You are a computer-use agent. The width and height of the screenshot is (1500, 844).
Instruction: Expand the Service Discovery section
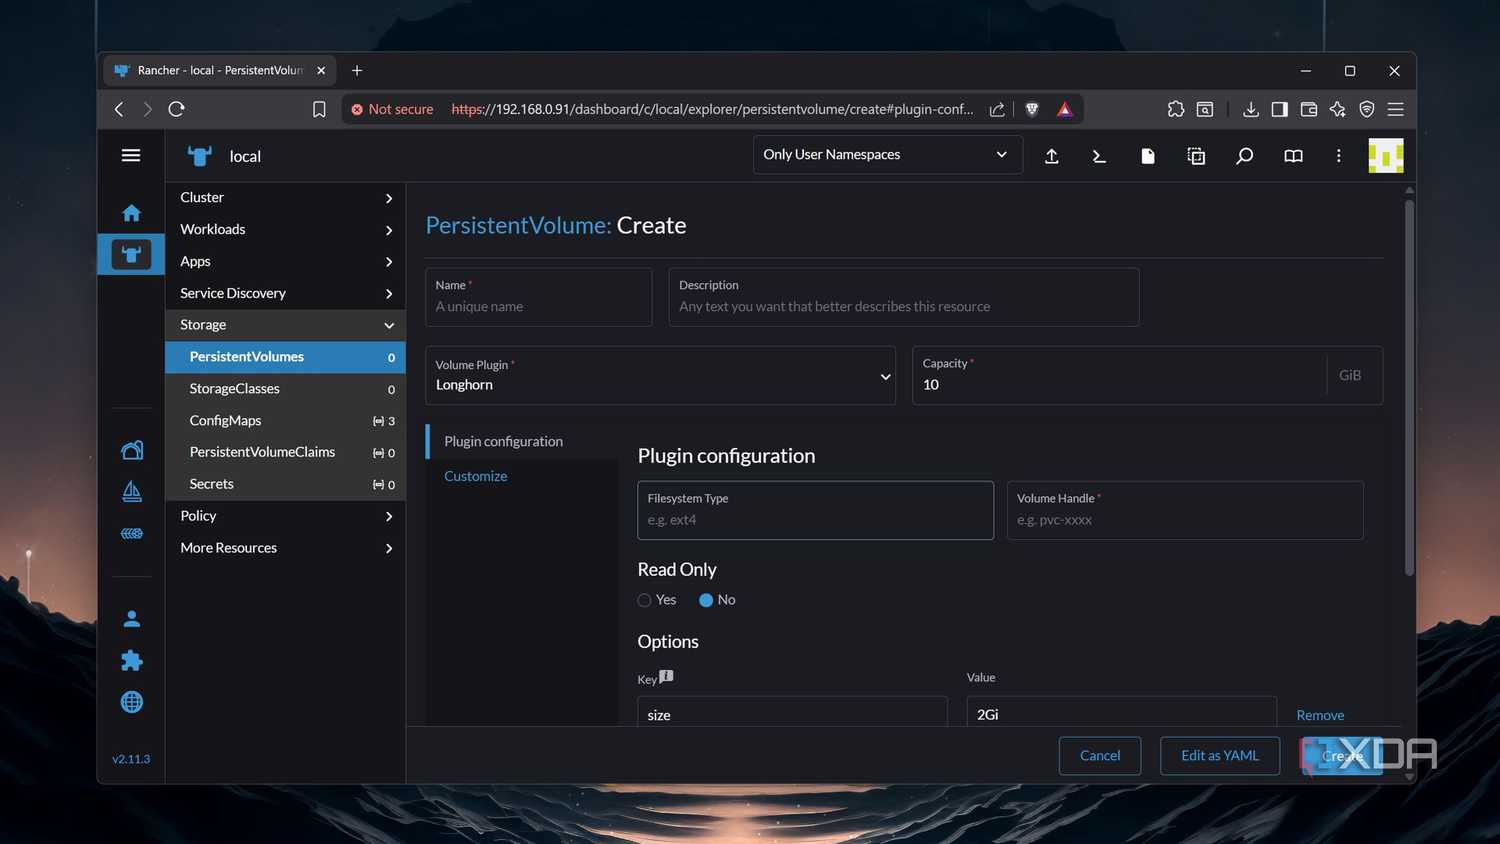tap(285, 293)
